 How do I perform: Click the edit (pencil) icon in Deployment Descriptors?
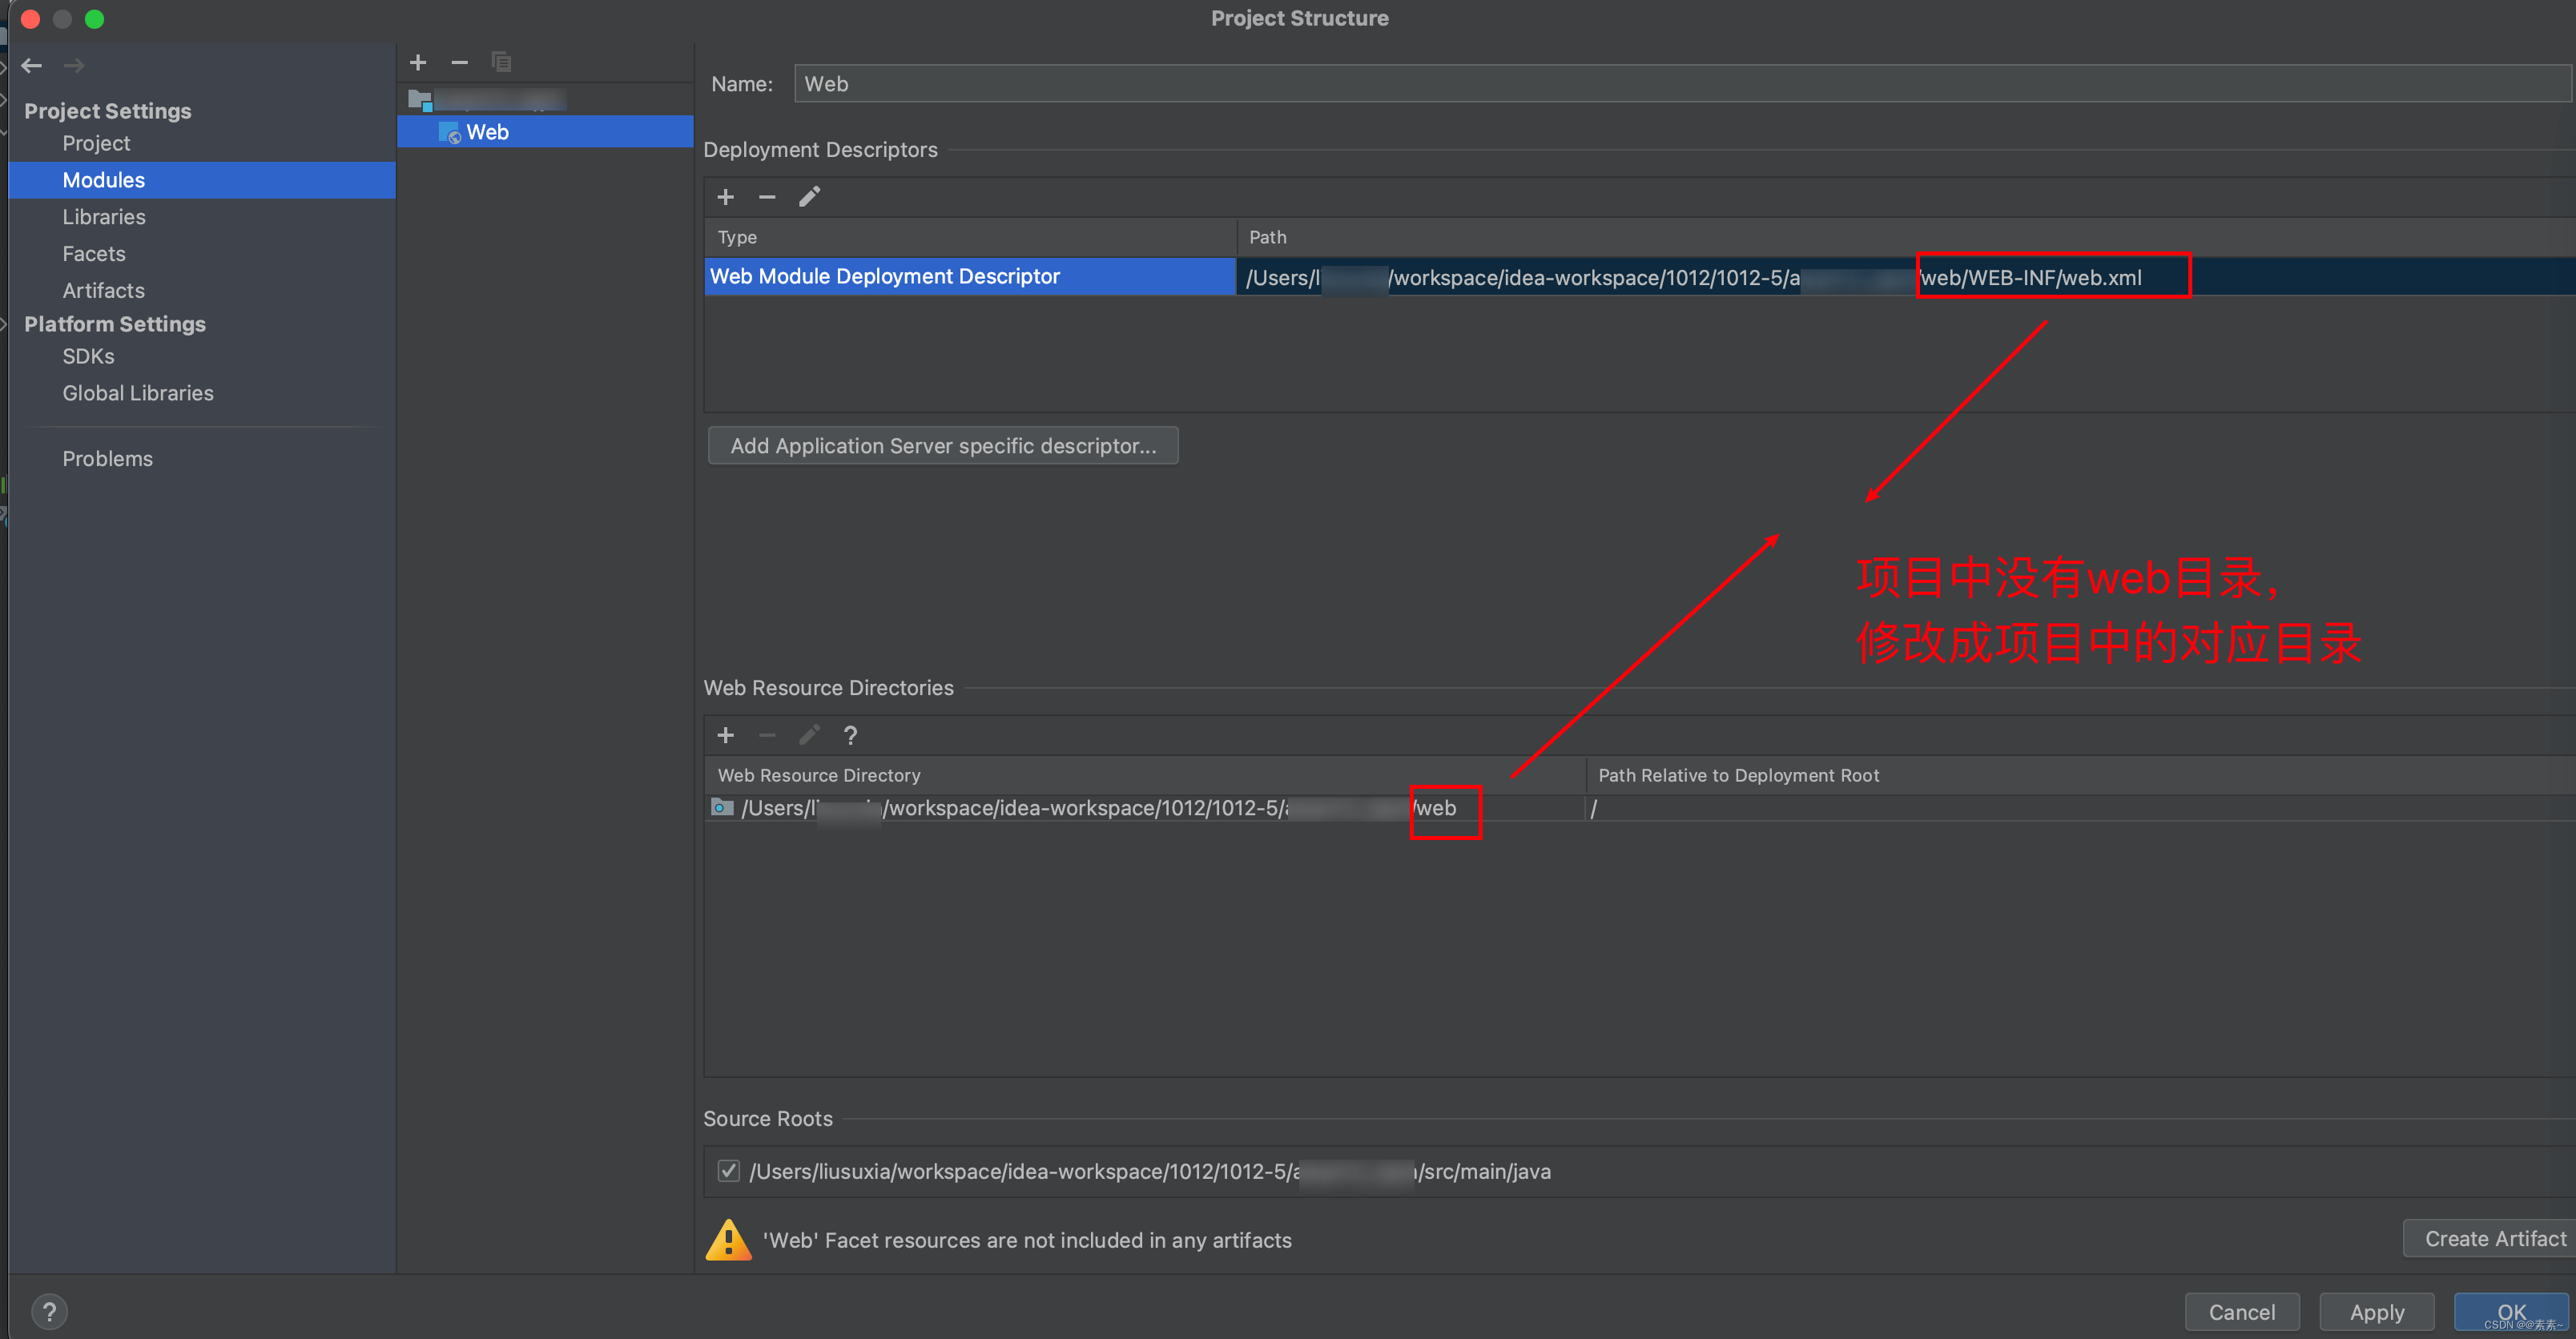point(809,196)
